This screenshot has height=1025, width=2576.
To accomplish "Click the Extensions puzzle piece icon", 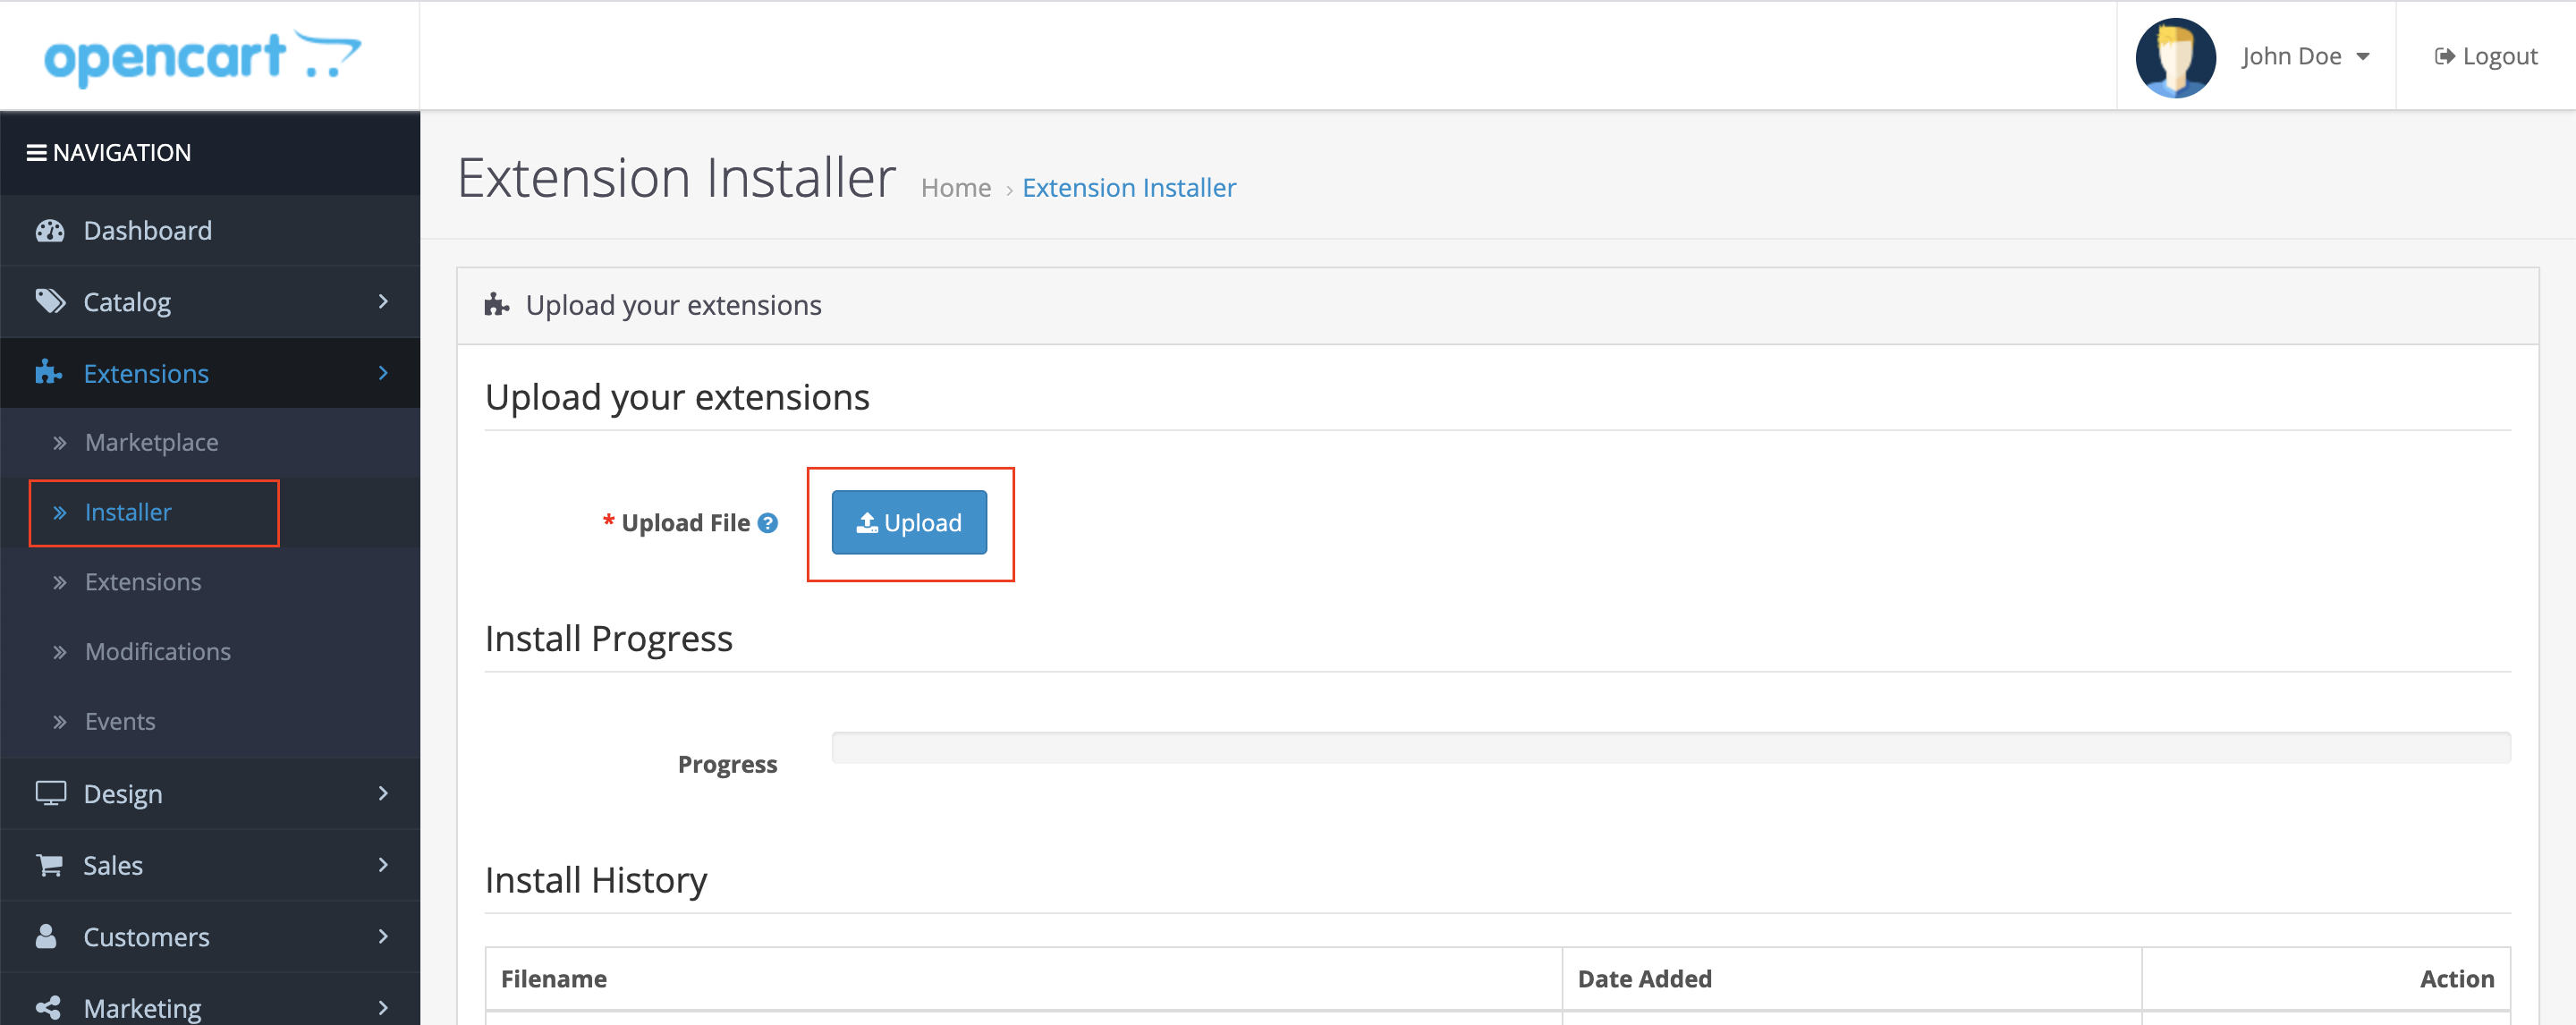I will click(45, 373).
